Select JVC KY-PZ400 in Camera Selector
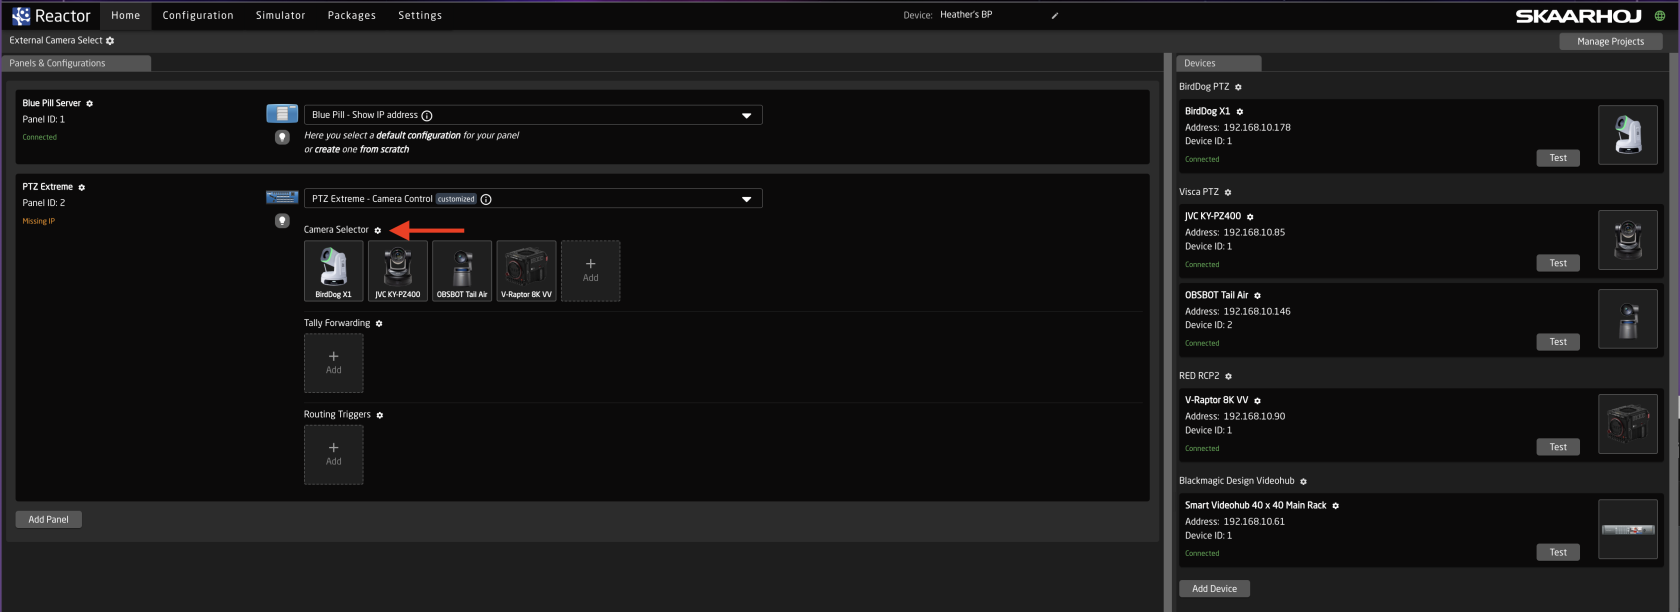The height and width of the screenshot is (612, 1680). pyautogui.click(x=398, y=271)
